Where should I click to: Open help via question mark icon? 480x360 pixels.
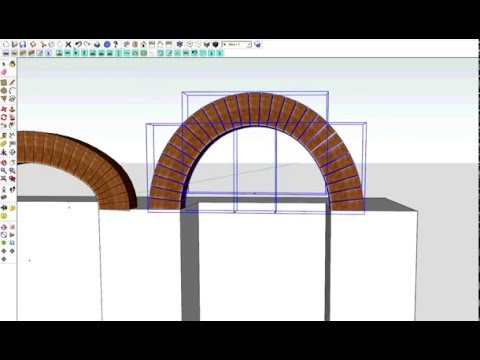click(116, 44)
